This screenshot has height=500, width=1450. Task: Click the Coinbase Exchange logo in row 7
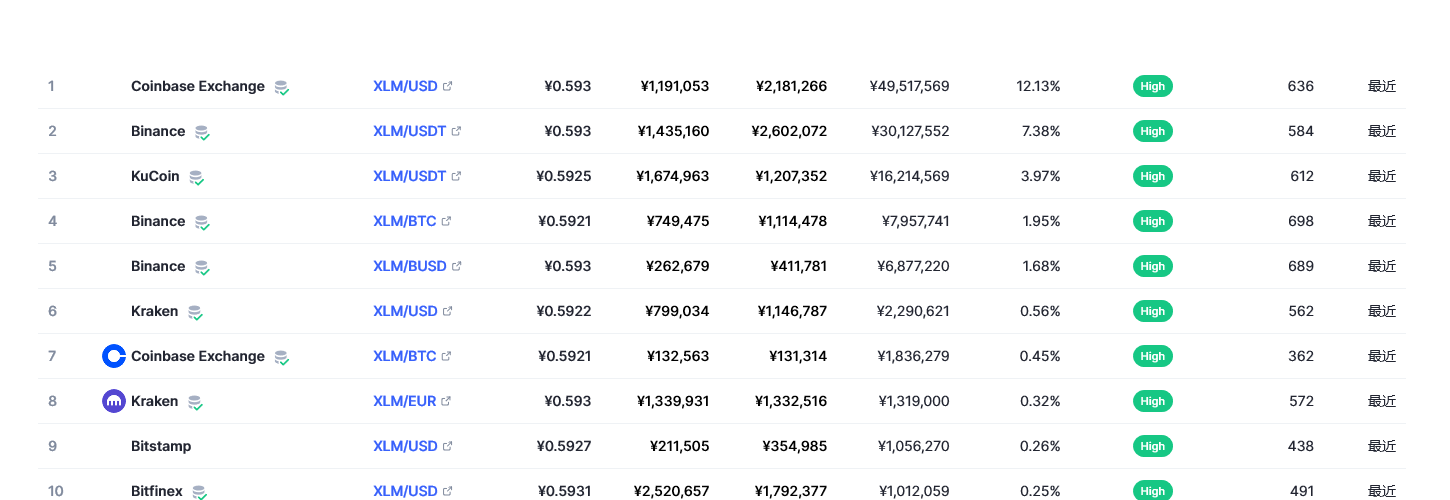(x=114, y=356)
